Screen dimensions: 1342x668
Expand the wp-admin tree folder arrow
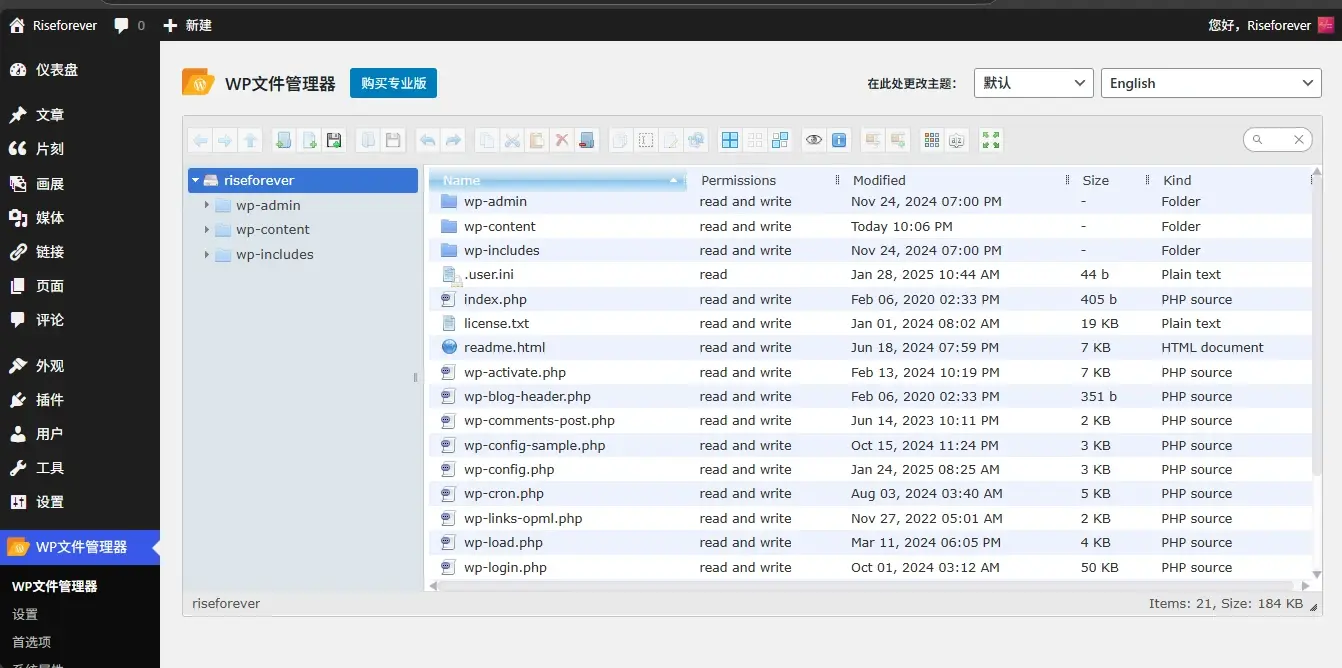click(207, 205)
